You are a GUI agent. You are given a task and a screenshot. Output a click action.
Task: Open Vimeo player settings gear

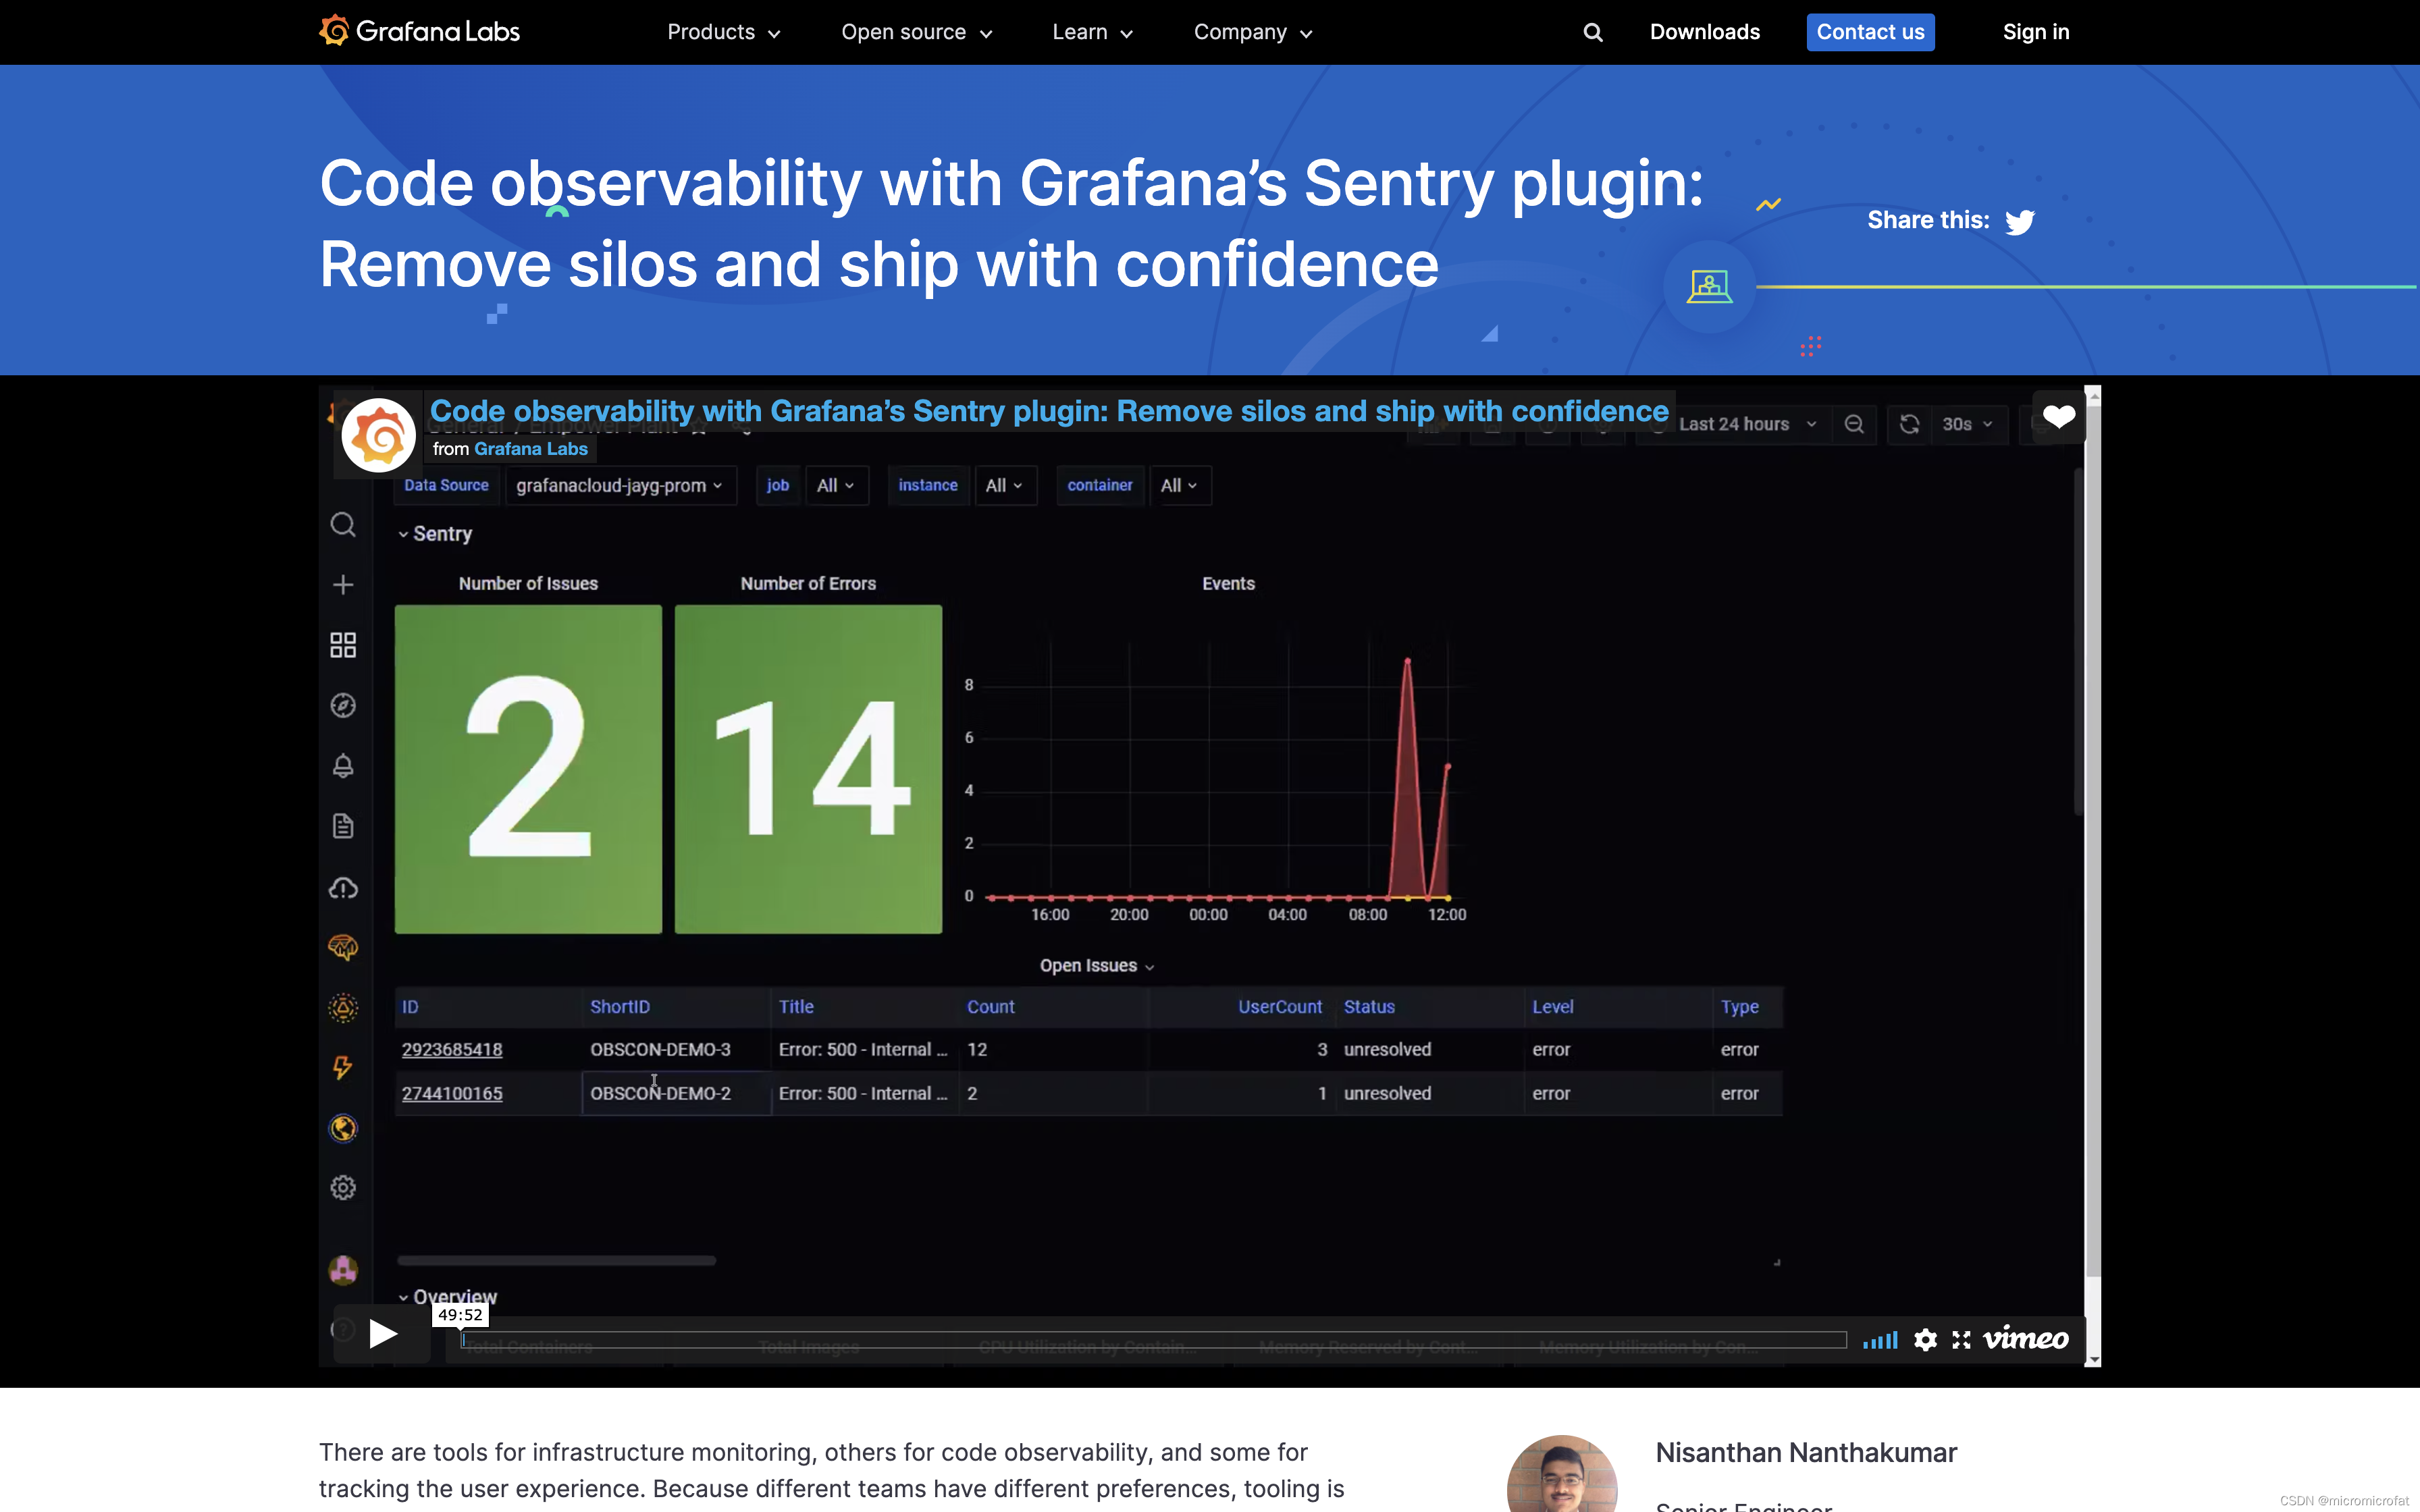point(1925,1339)
